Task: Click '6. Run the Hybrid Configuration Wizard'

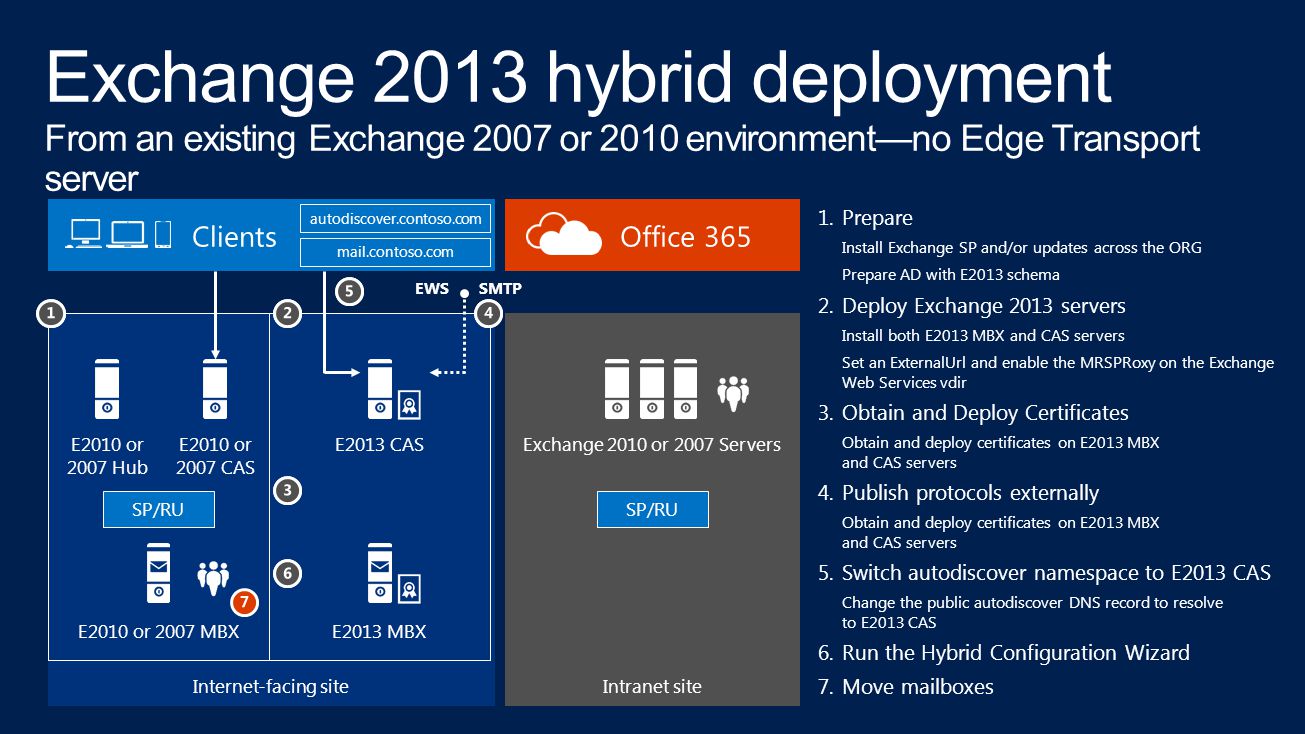Action: 1004,653
